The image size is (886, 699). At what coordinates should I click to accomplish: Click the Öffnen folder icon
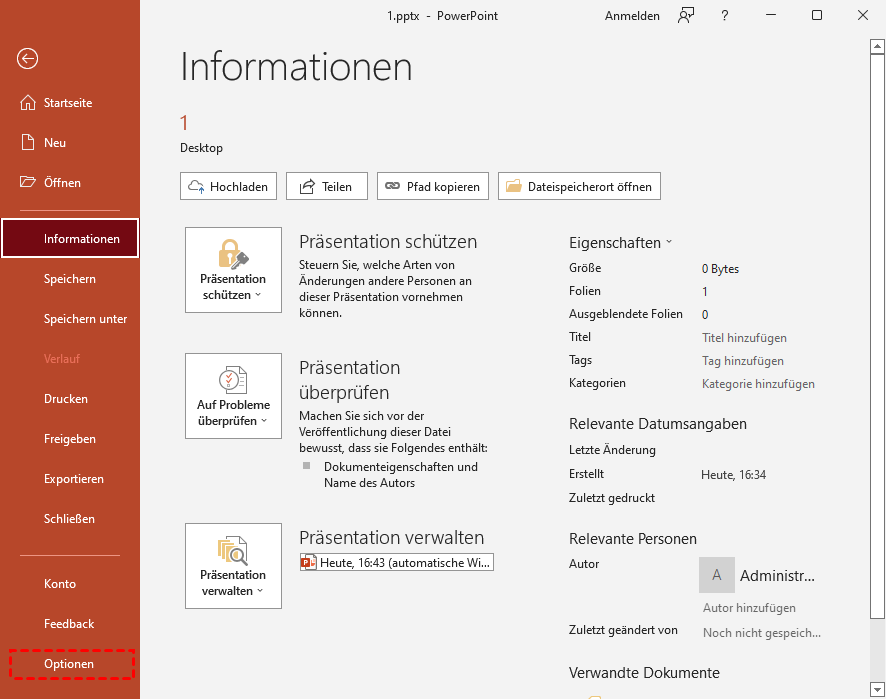[x=28, y=182]
